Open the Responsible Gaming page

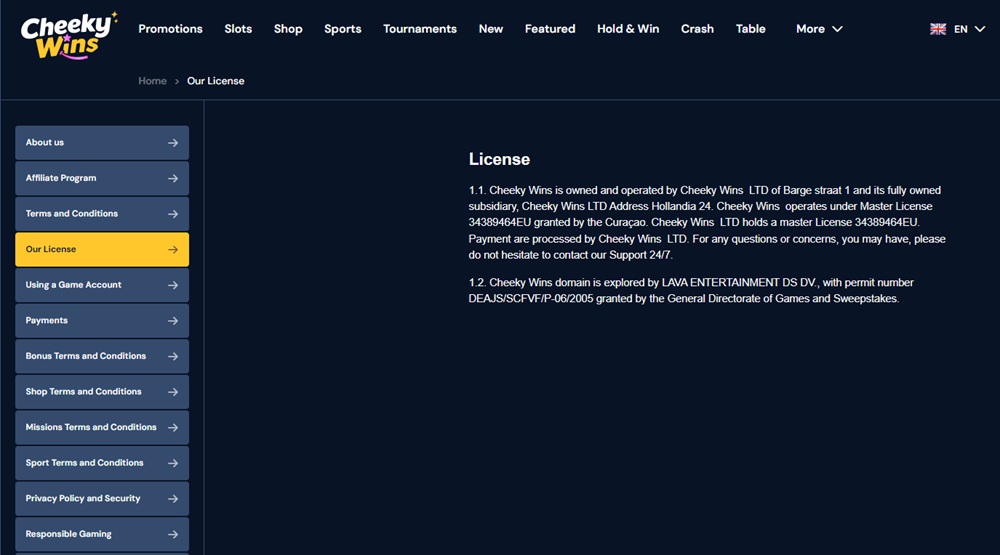[x=102, y=534]
